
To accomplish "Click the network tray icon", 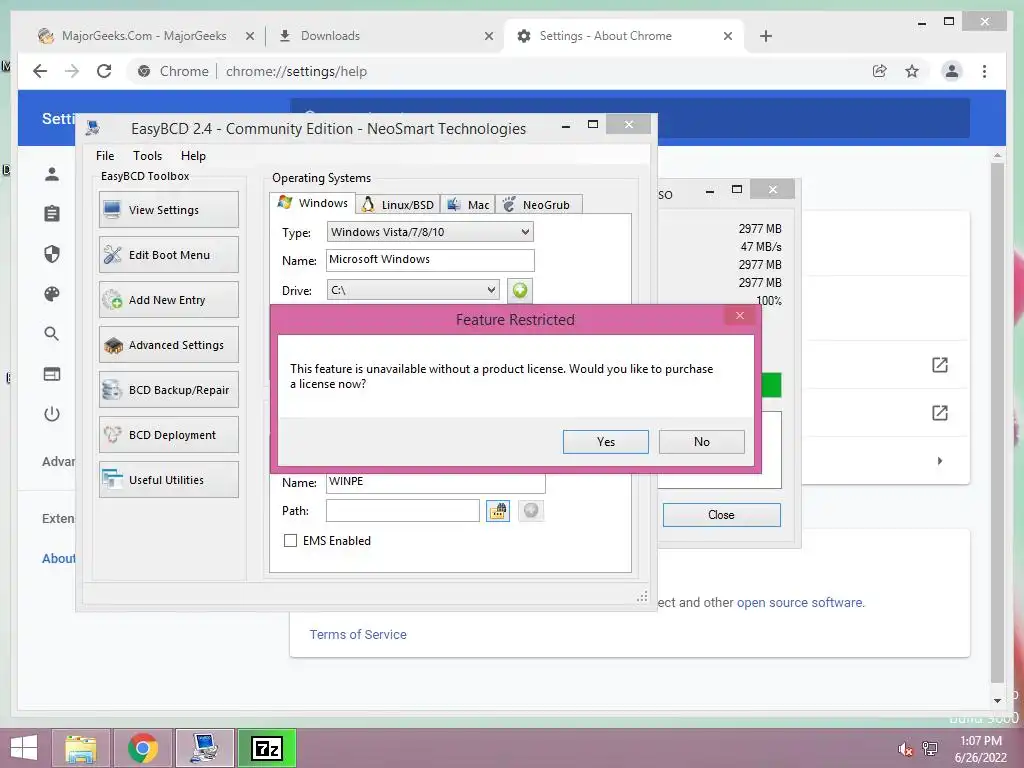I will coord(930,748).
